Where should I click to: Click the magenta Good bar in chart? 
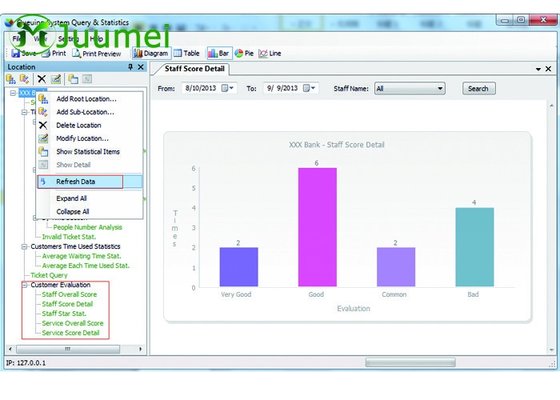point(317,227)
